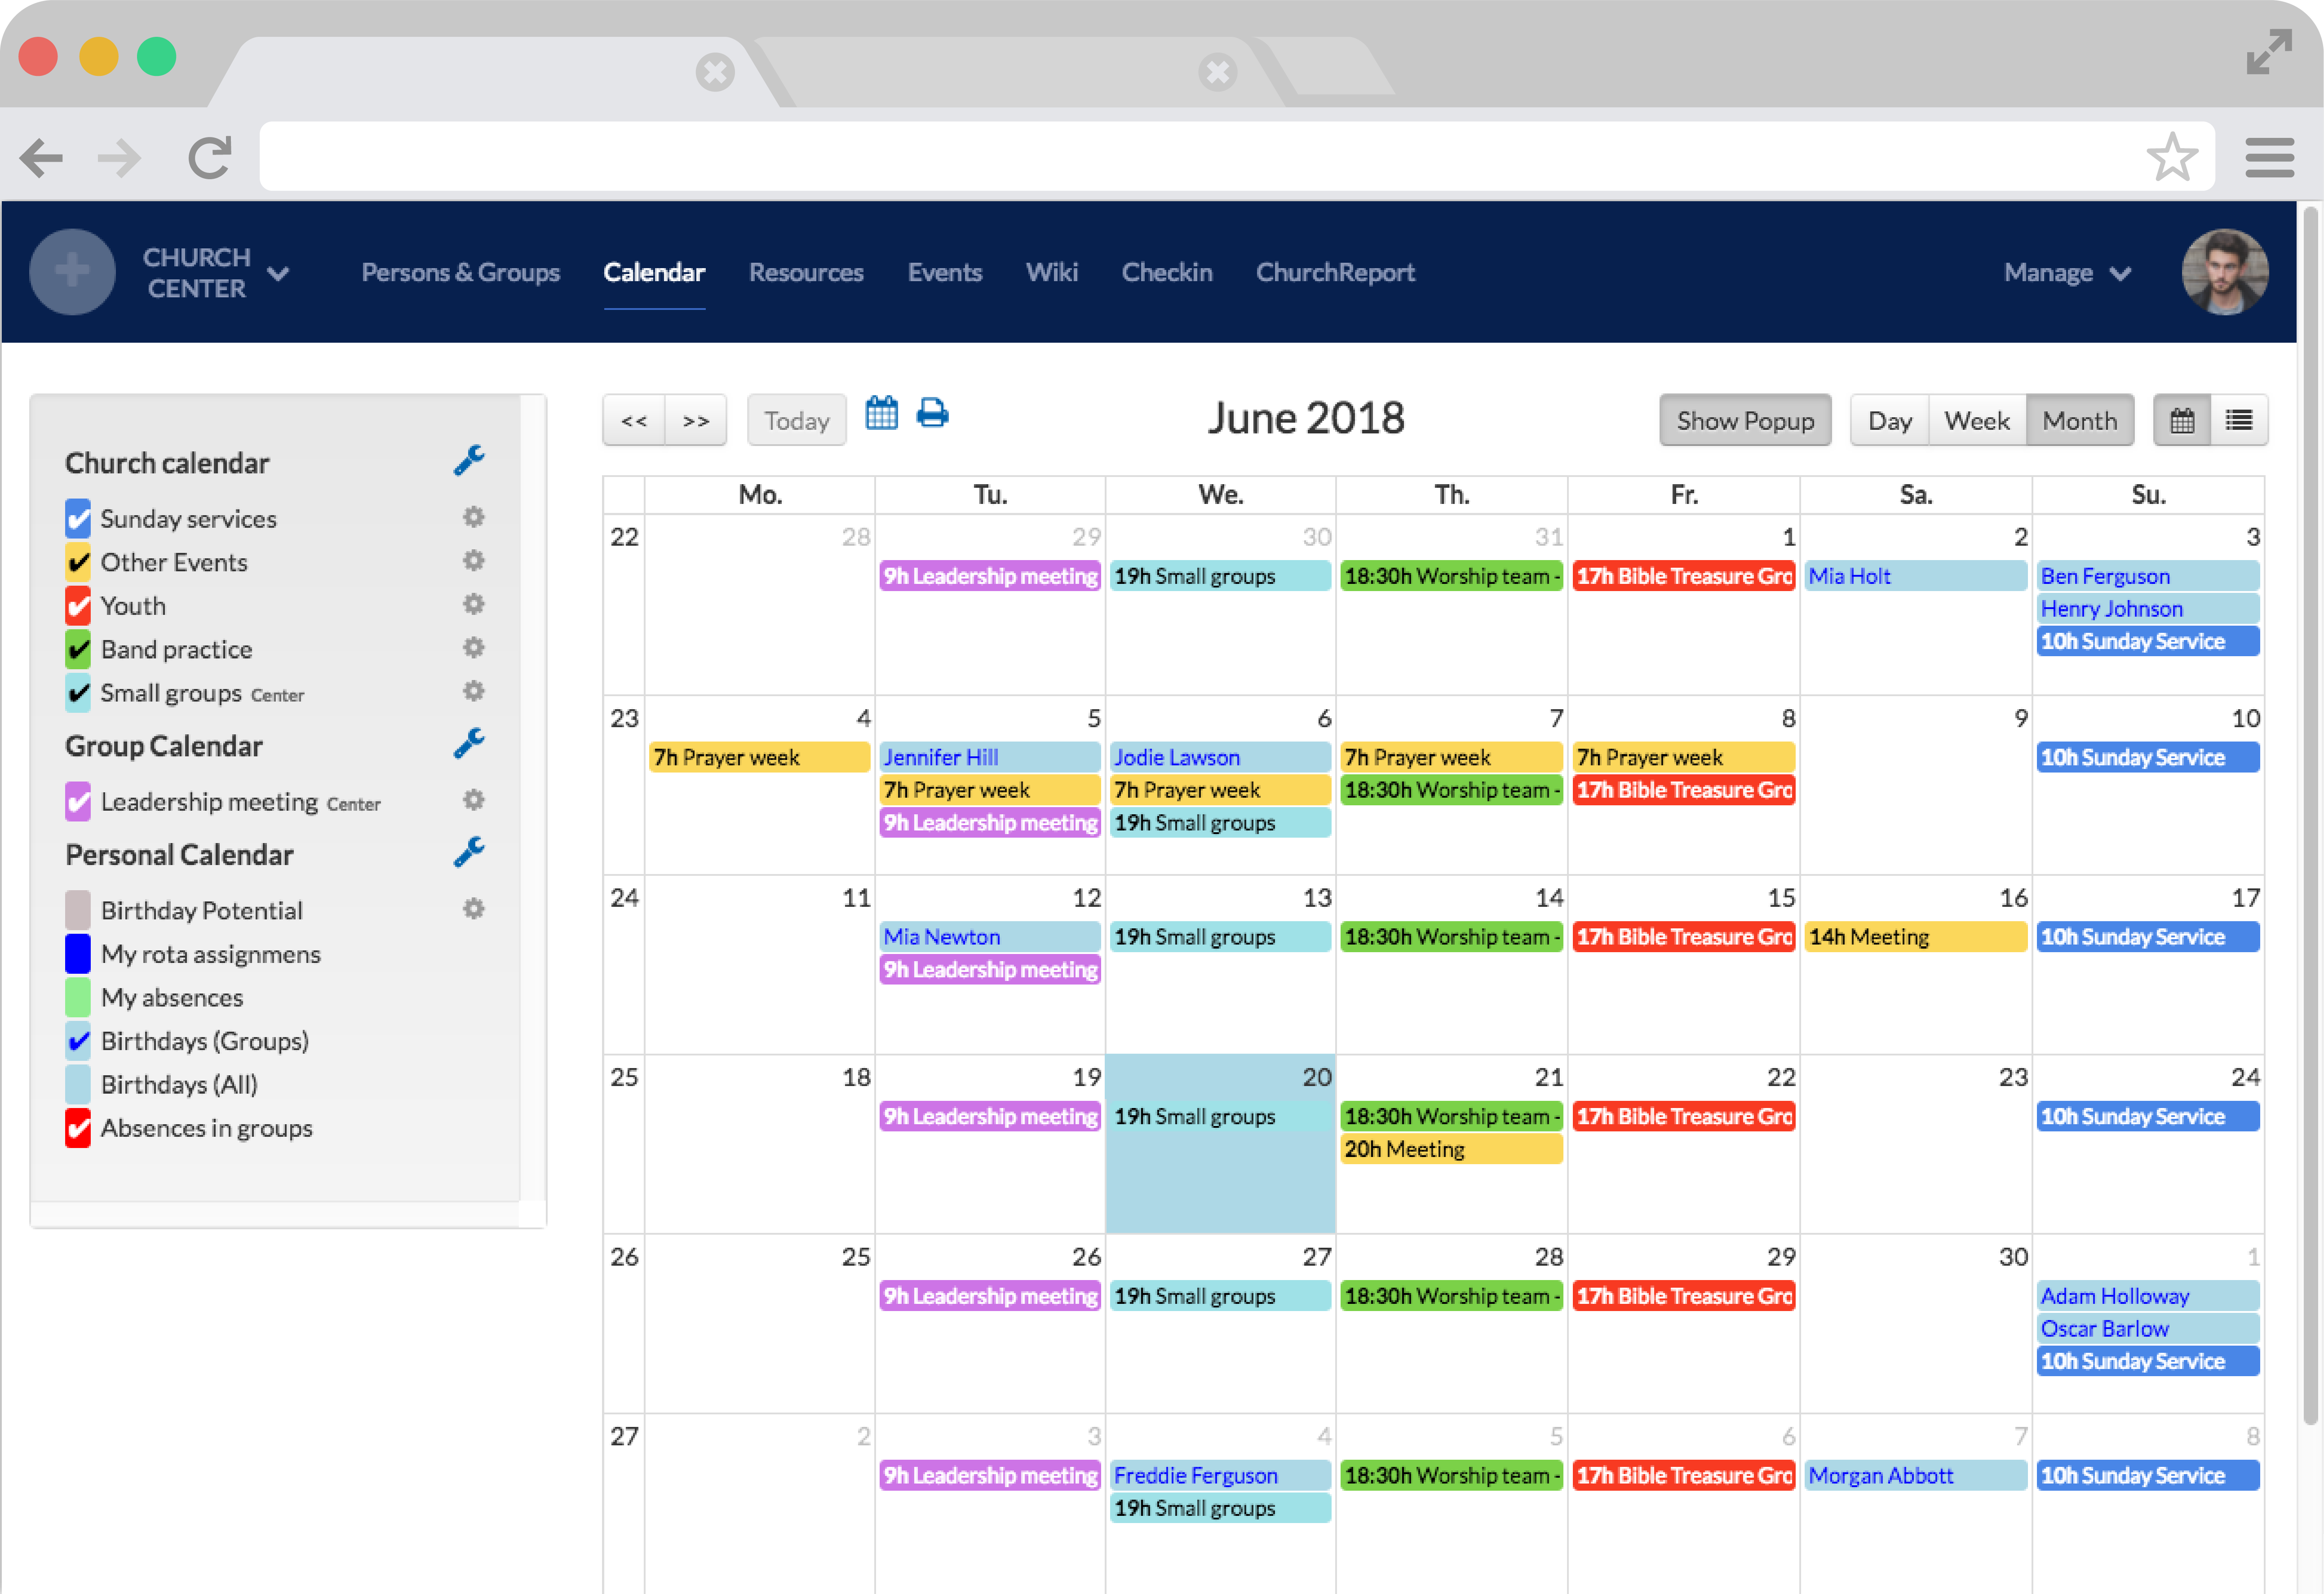The height and width of the screenshot is (1594, 2324).
Task: Expand the Manage dropdown menu
Action: [2068, 272]
